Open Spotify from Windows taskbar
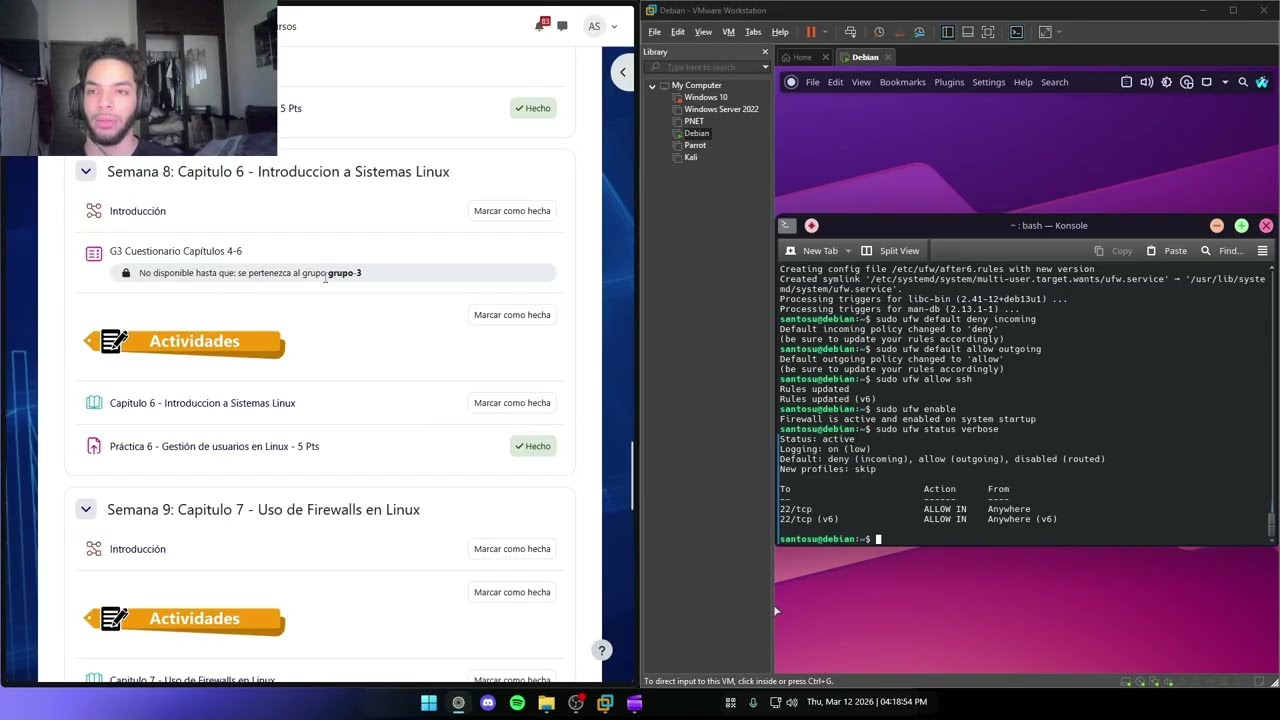1280x720 pixels. coord(517,703)
